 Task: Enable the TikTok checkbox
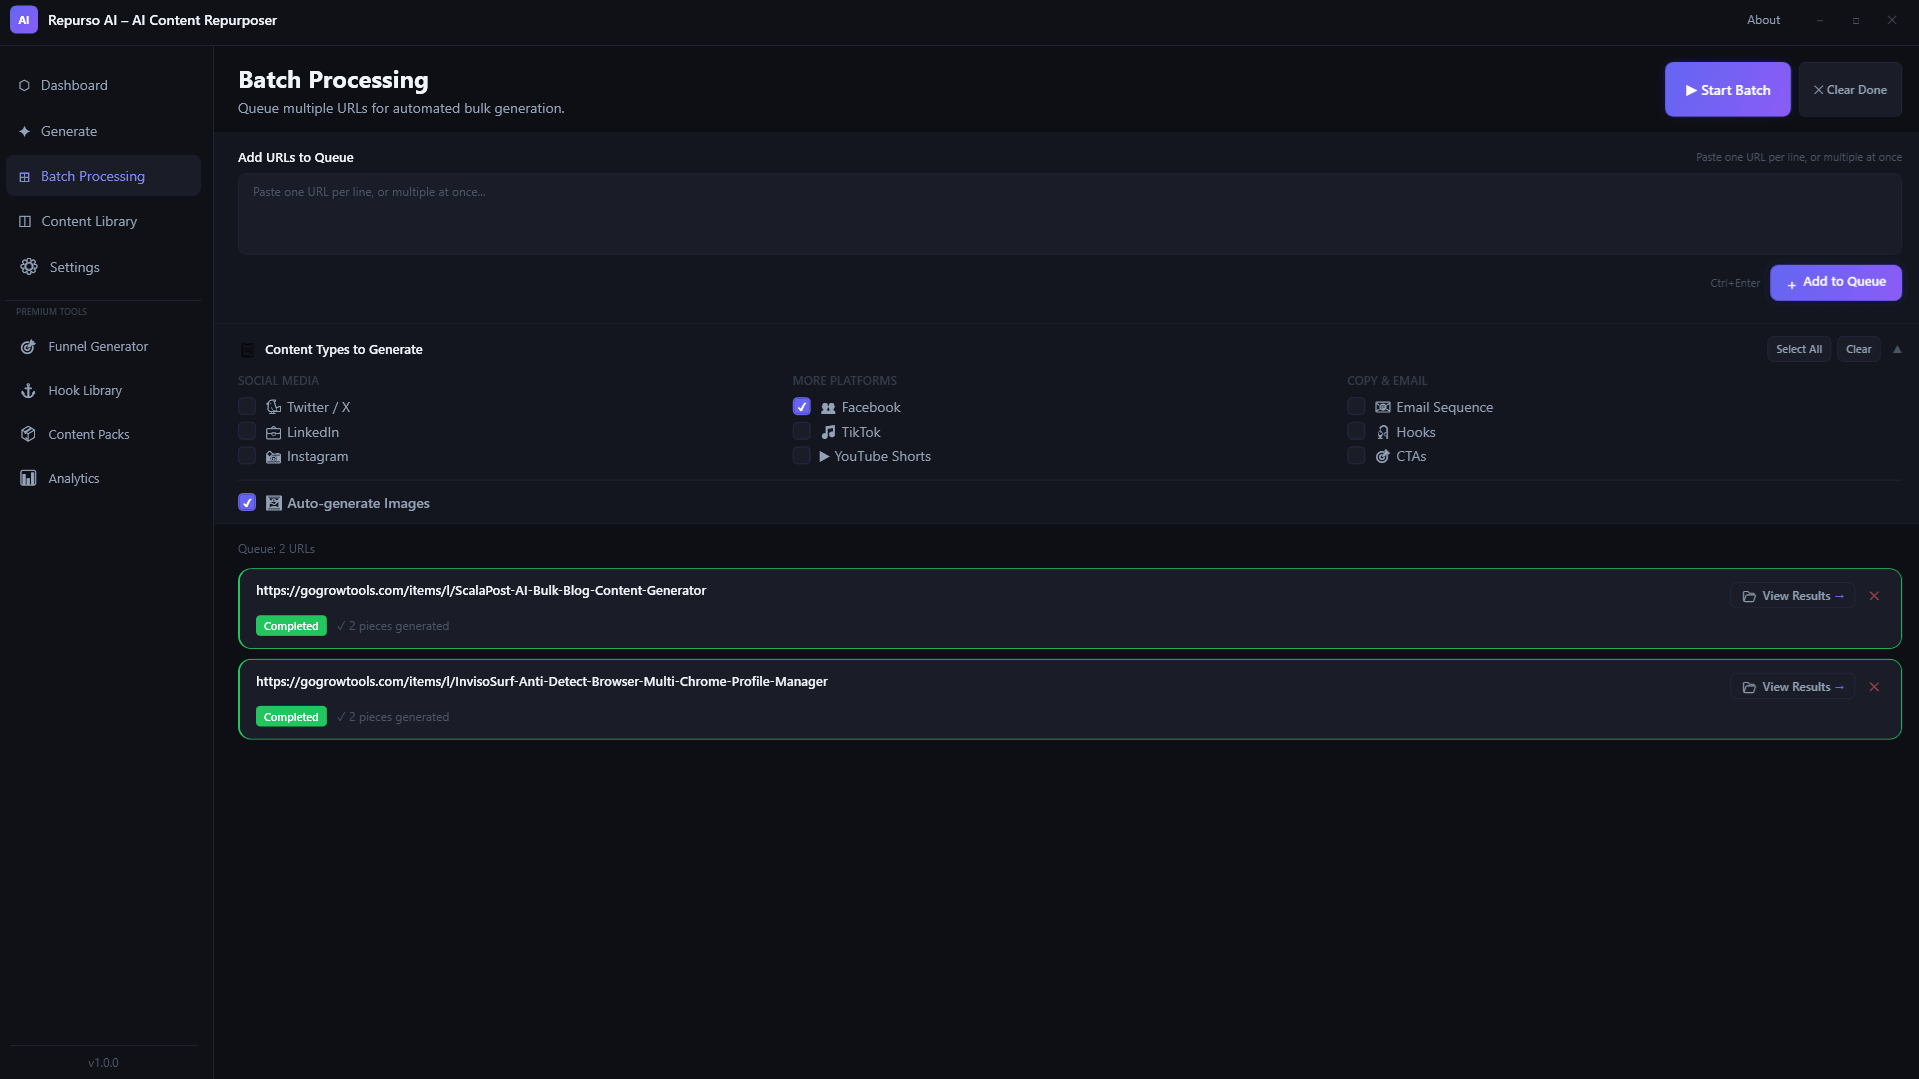(x=802, y=432)
